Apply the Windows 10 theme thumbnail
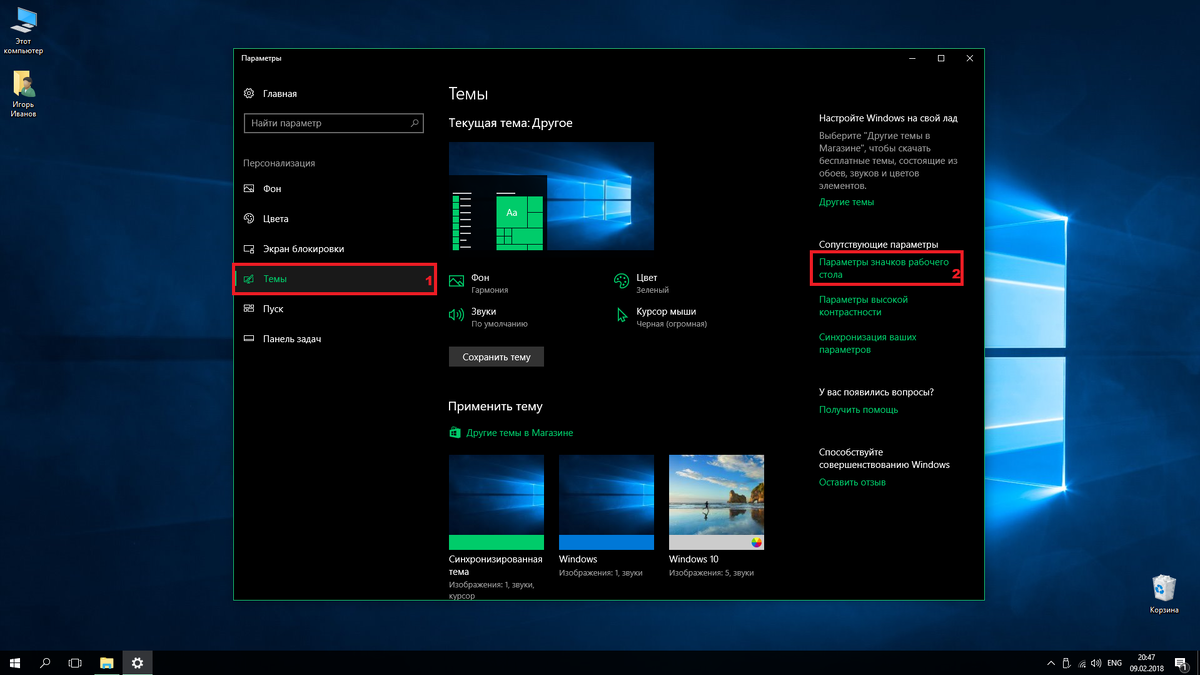 pyautogui.click(x=716, y=502)
